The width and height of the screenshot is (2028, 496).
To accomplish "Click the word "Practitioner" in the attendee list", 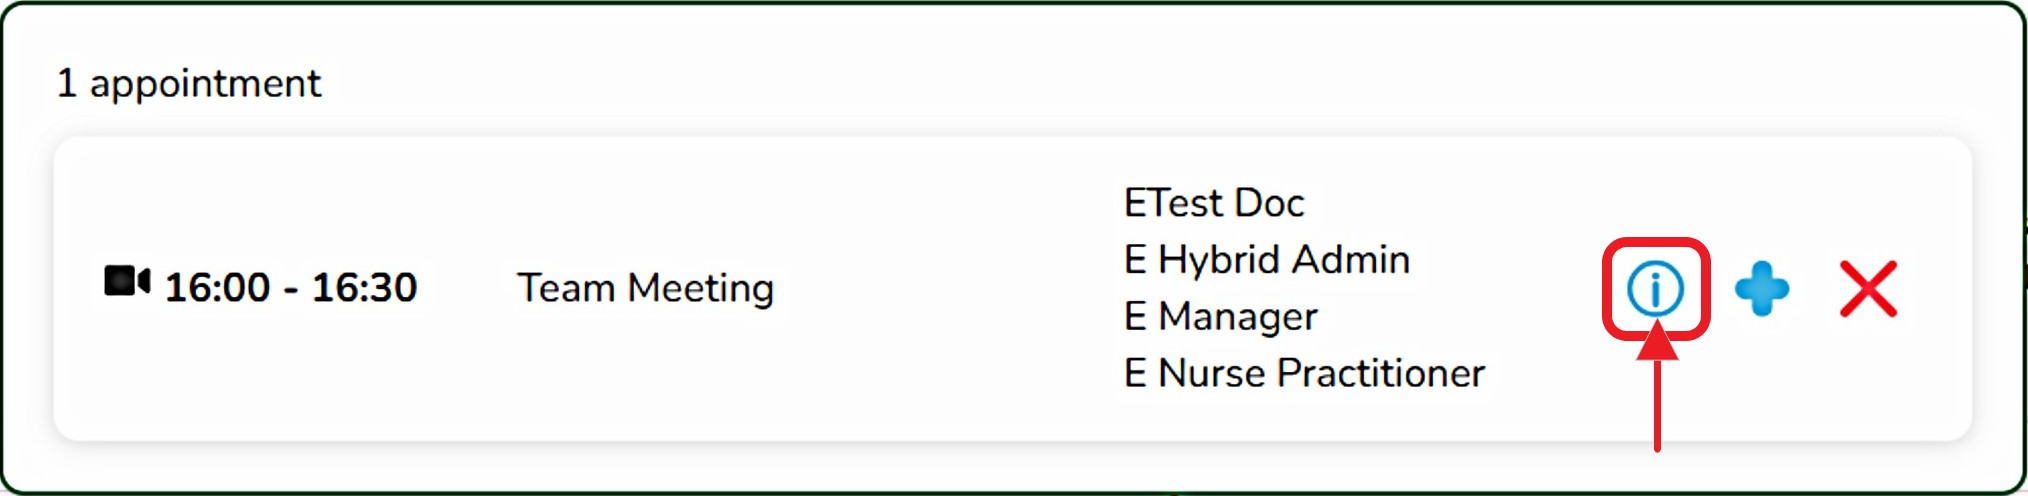I will click(x=1381, y=374).
